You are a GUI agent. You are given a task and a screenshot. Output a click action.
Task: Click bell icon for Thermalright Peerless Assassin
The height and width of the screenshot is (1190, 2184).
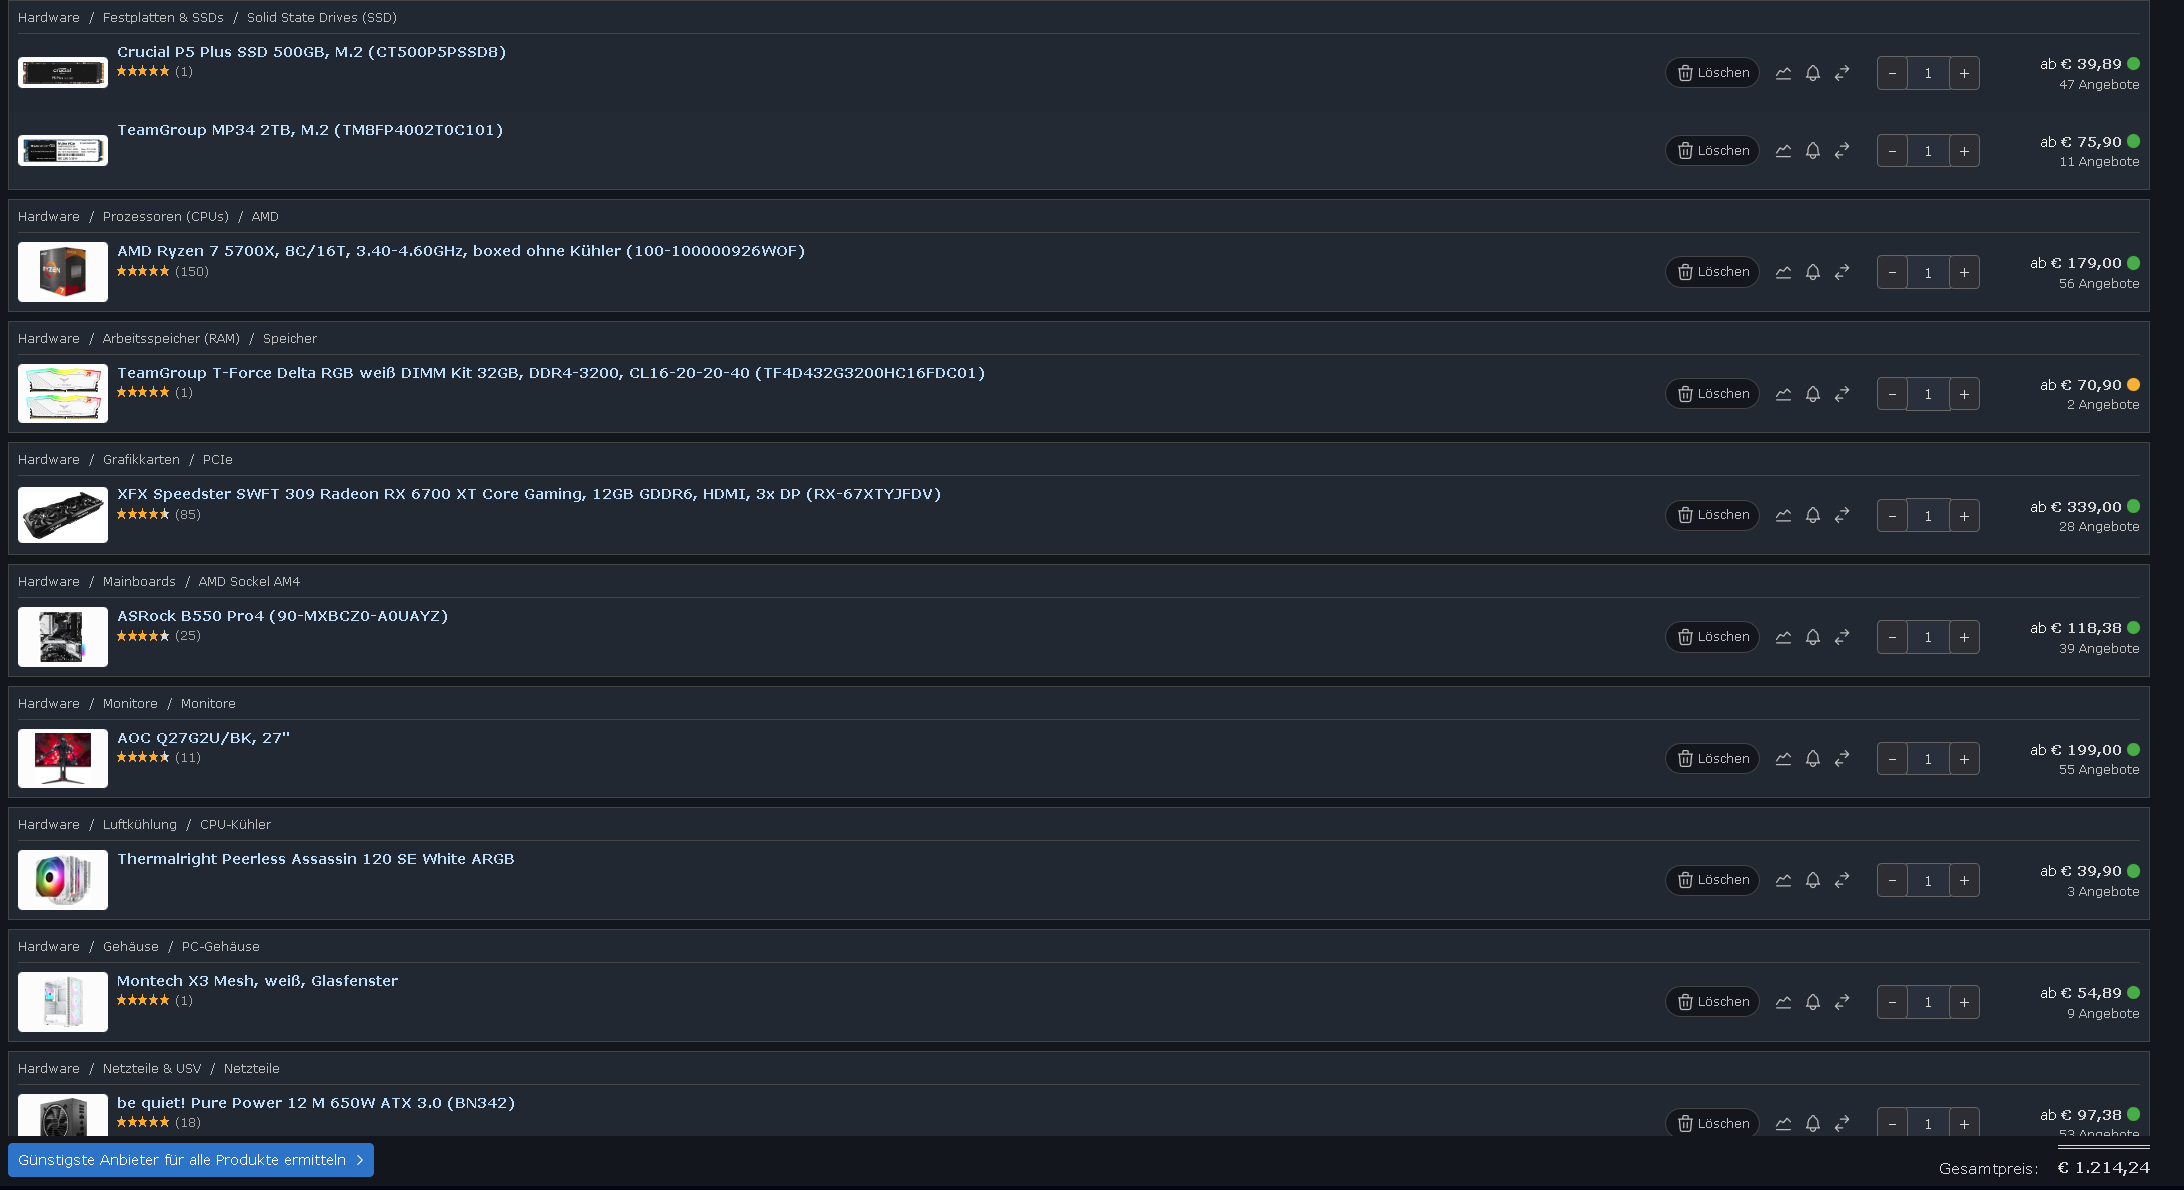[1812, 881]
